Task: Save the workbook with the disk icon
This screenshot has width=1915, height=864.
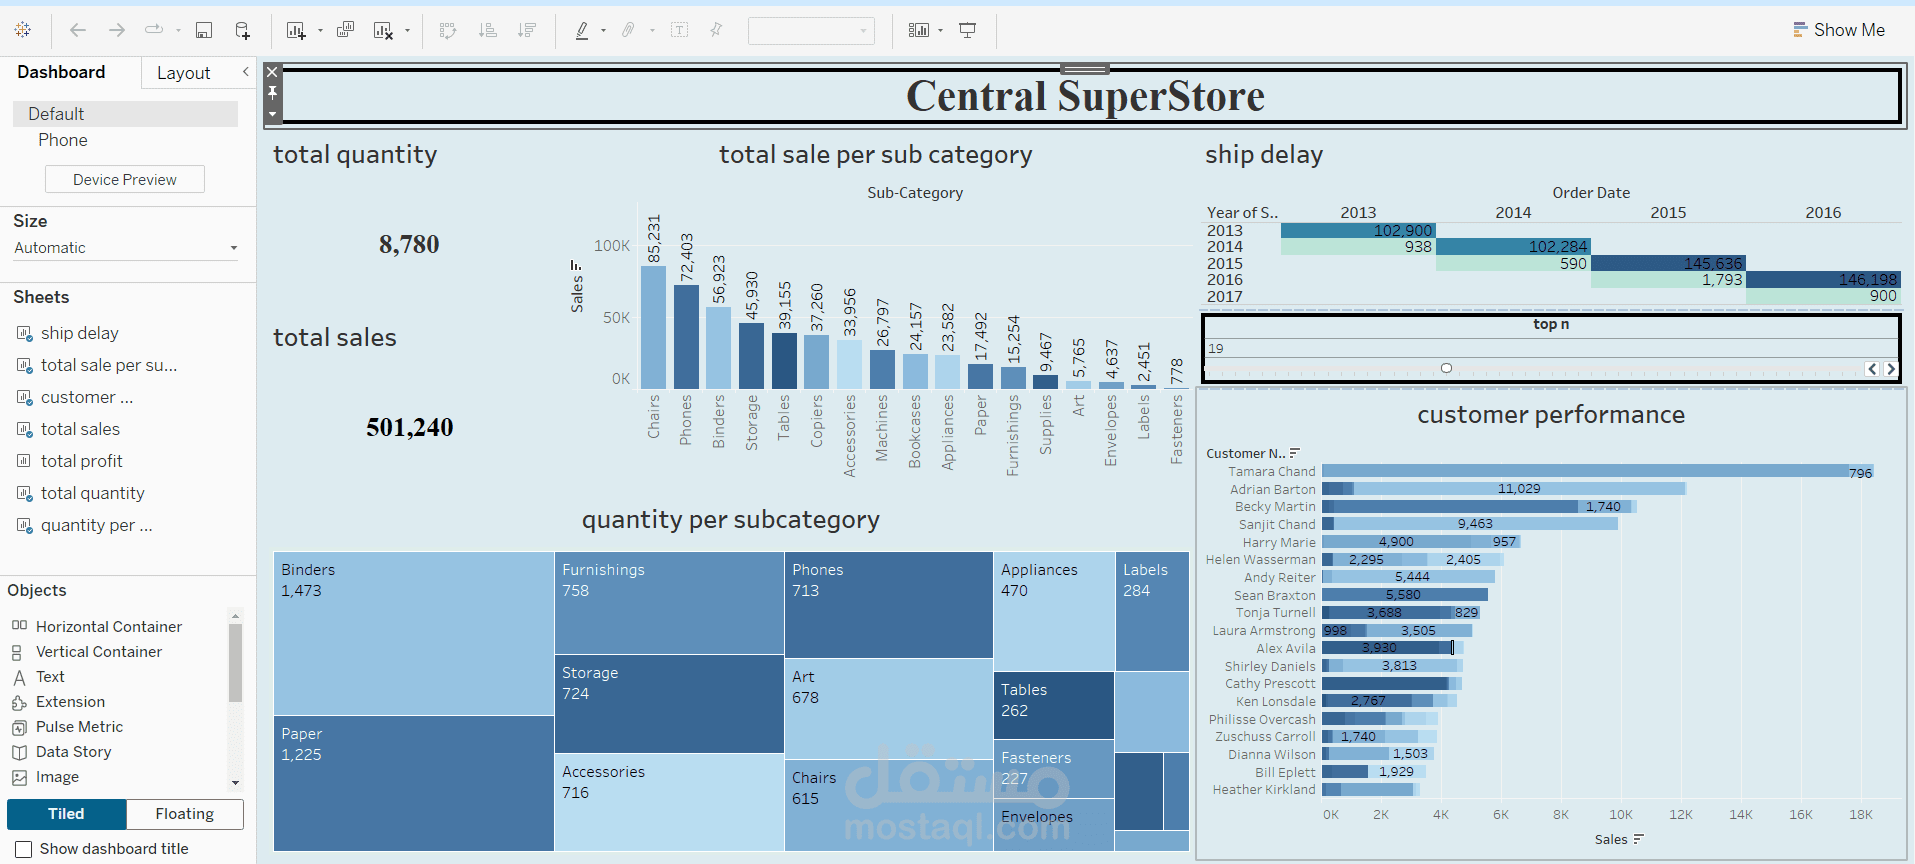Action: (204, 30)
